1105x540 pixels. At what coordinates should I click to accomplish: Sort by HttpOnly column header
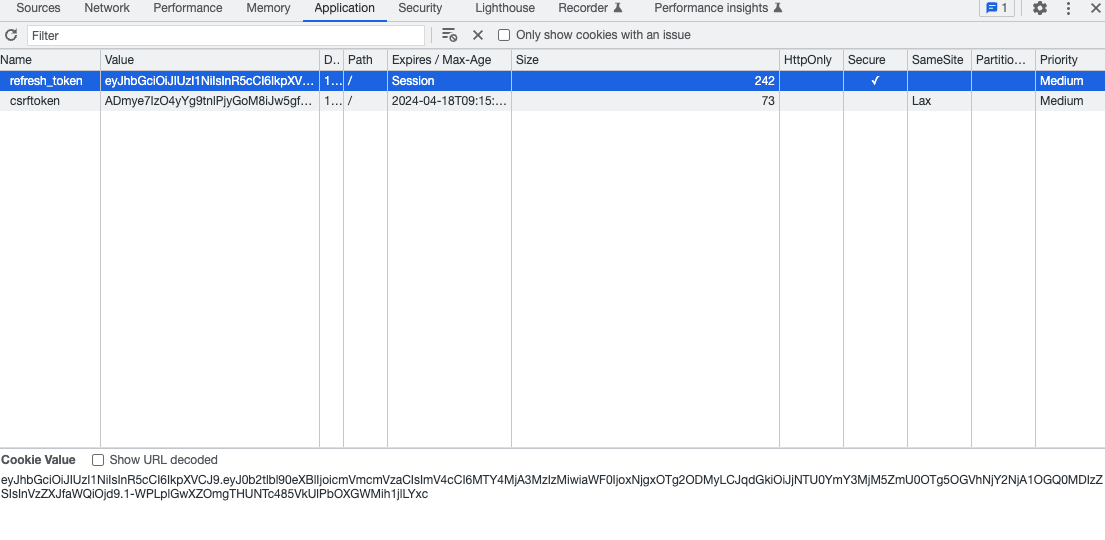click(x=811, y=60)
